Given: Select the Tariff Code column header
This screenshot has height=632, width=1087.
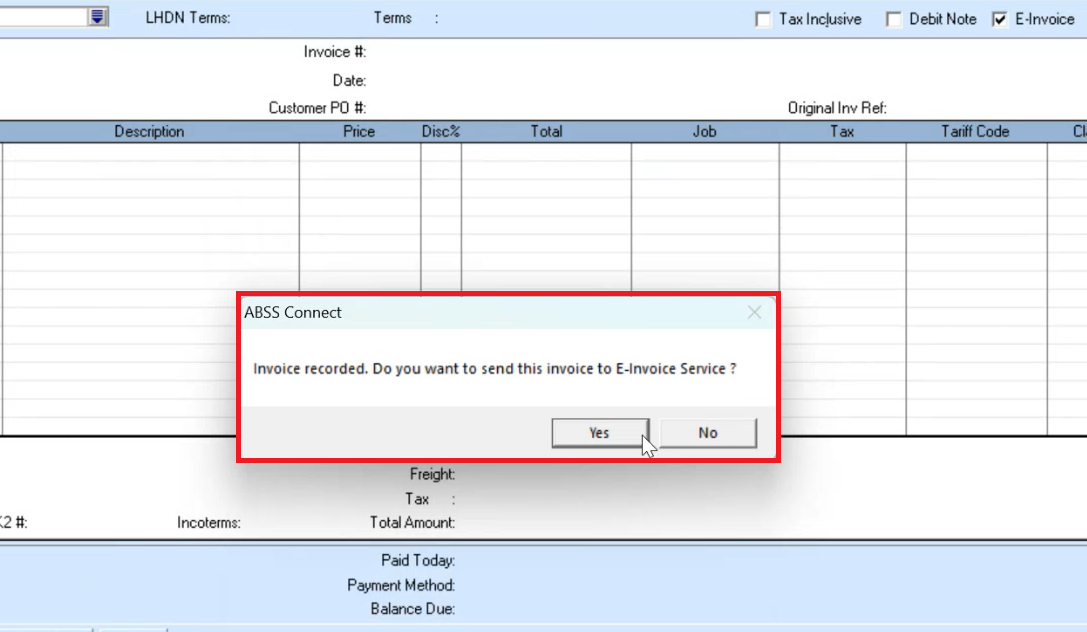Looking at the screenshot, I should pyautogui.click(x=975, y=132).
